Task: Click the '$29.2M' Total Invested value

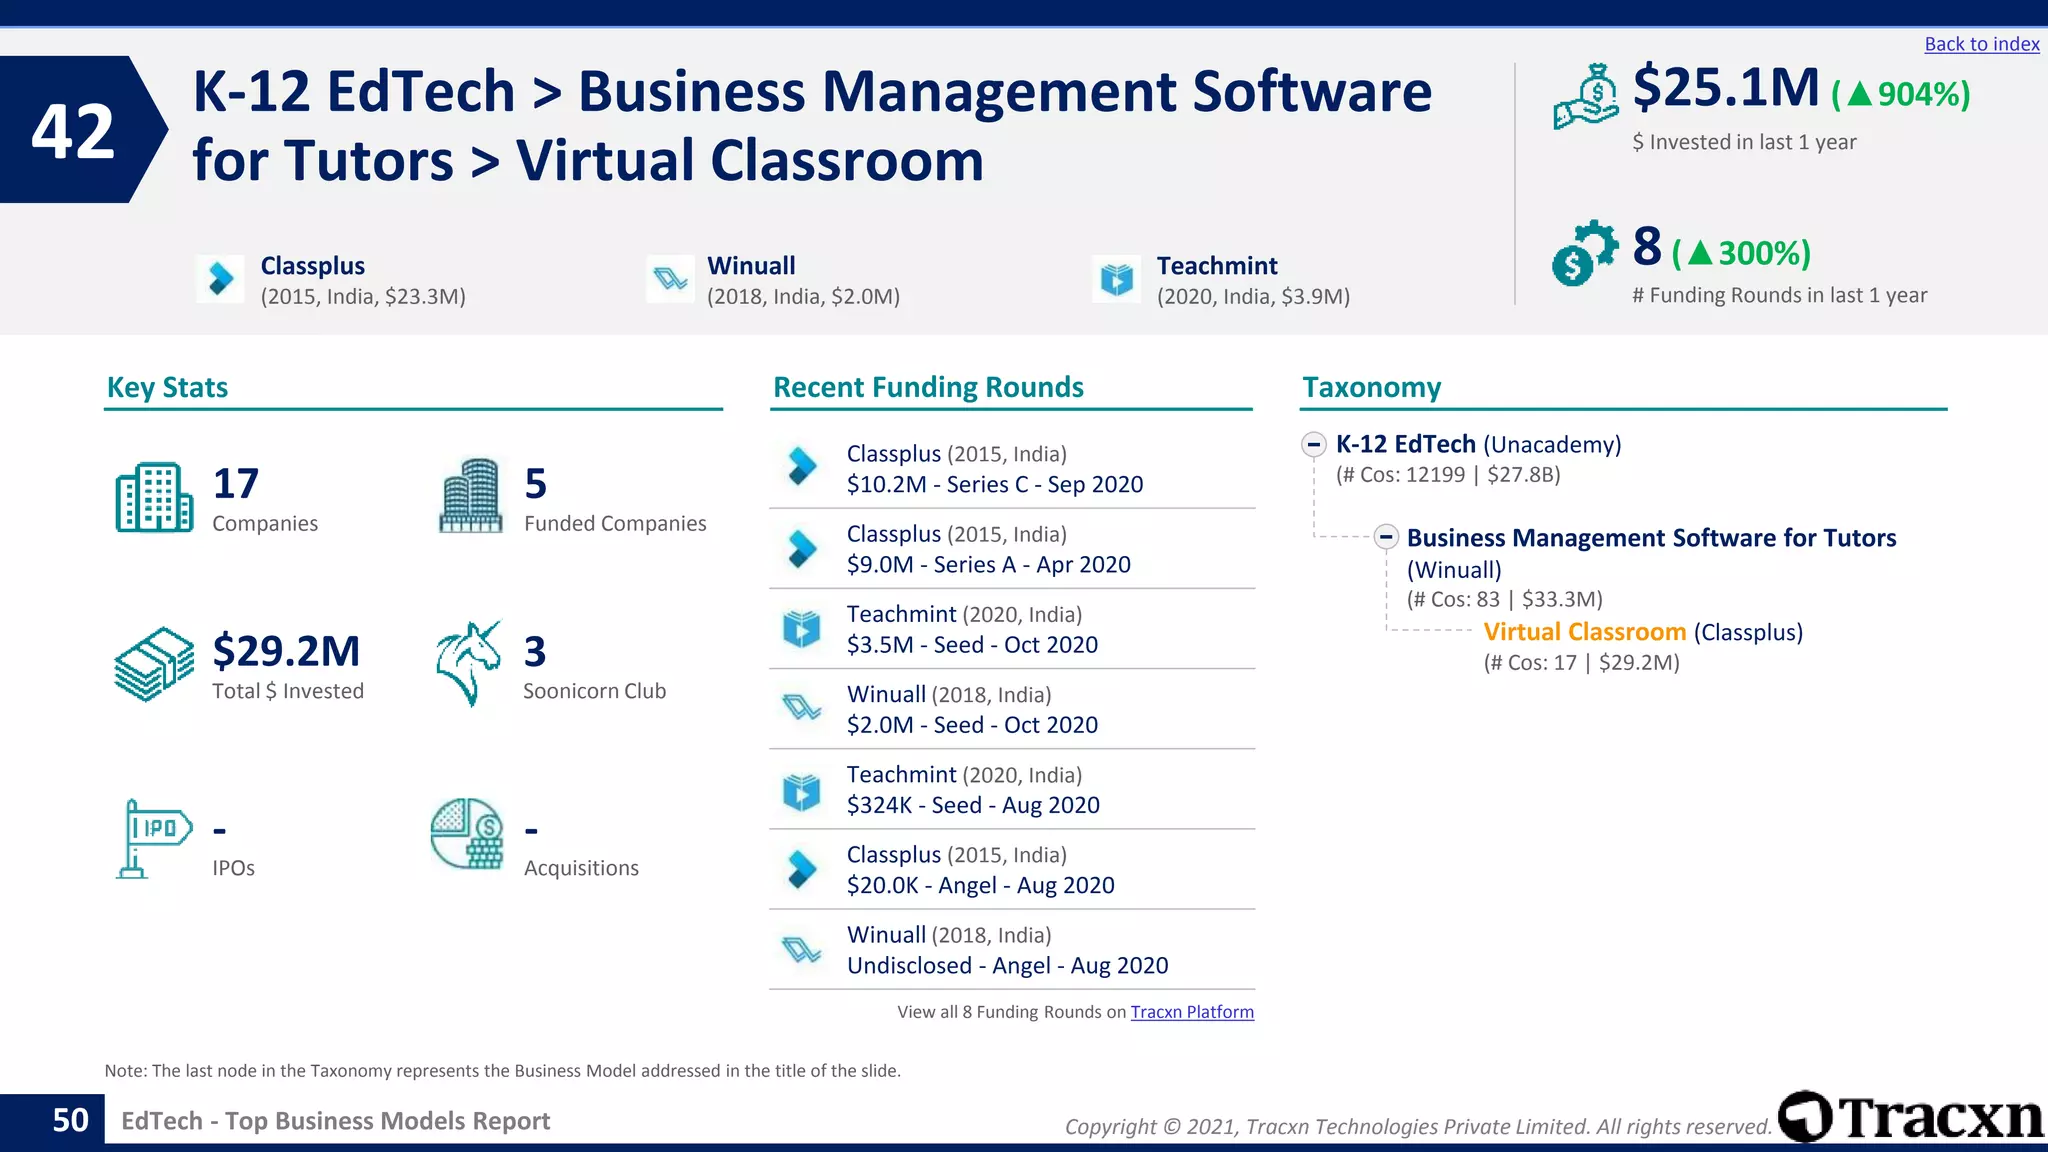Action: [x=286, y=651]
